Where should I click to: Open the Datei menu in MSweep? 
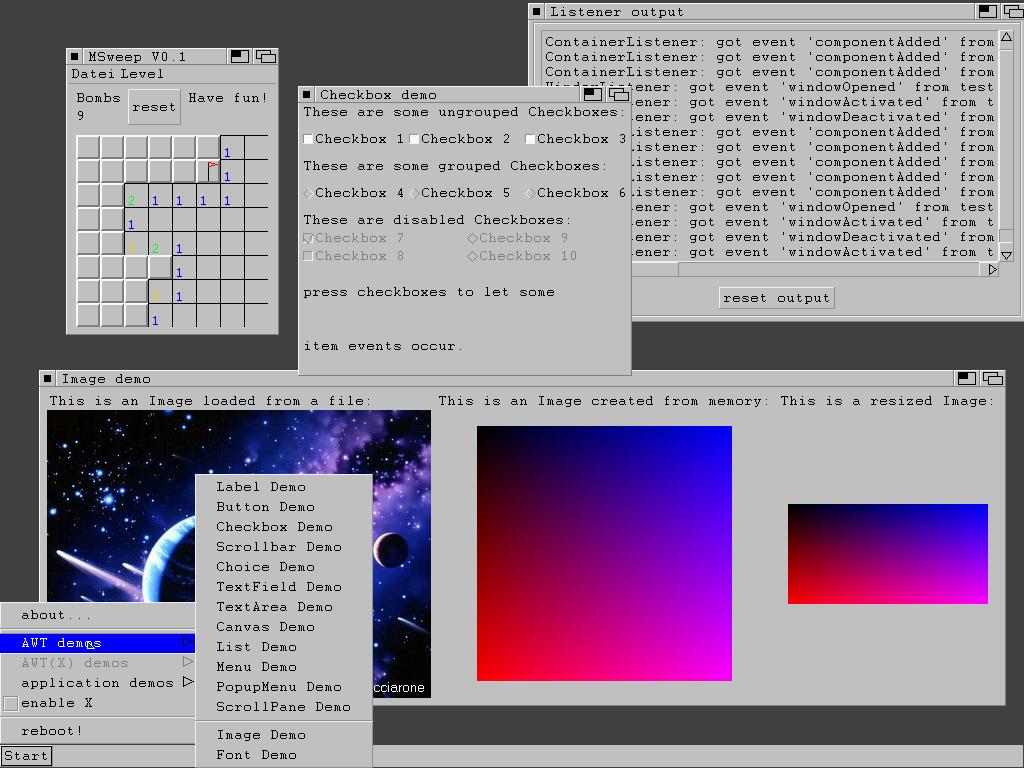tap(93, 74)
